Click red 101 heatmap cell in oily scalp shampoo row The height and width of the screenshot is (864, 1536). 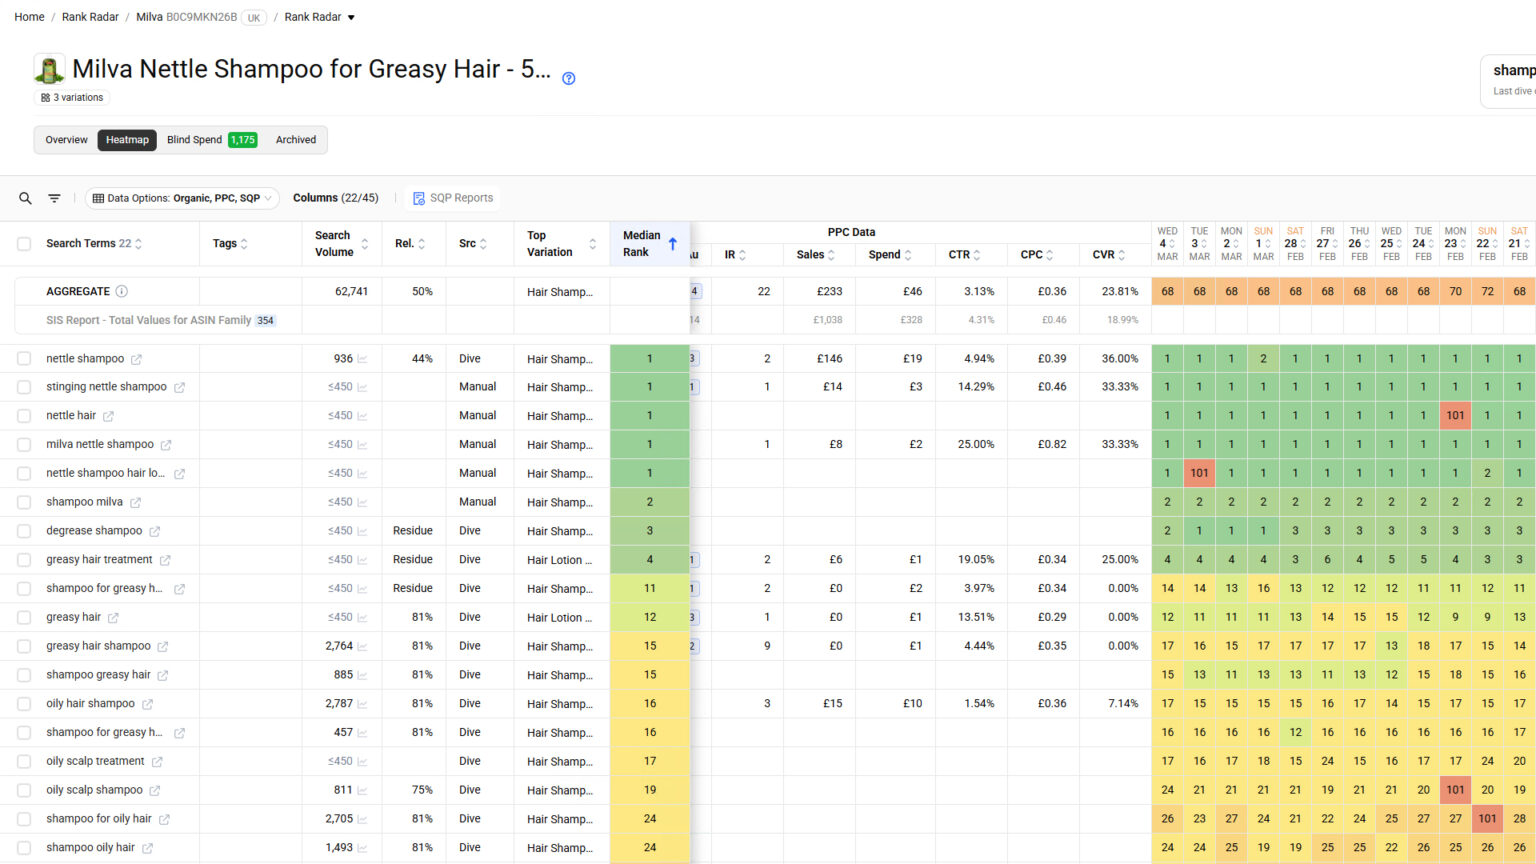click(1455, 789)
